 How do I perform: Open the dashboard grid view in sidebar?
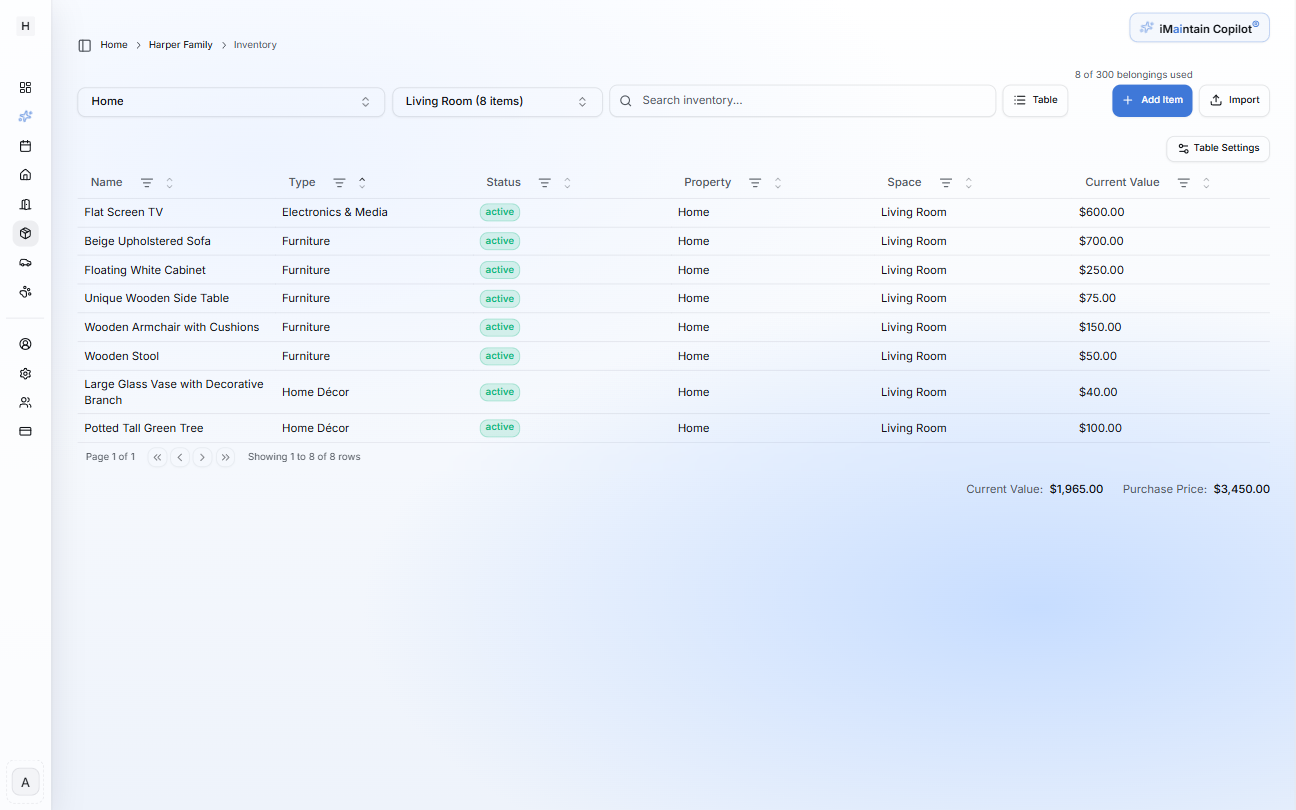tap(25, 87)
